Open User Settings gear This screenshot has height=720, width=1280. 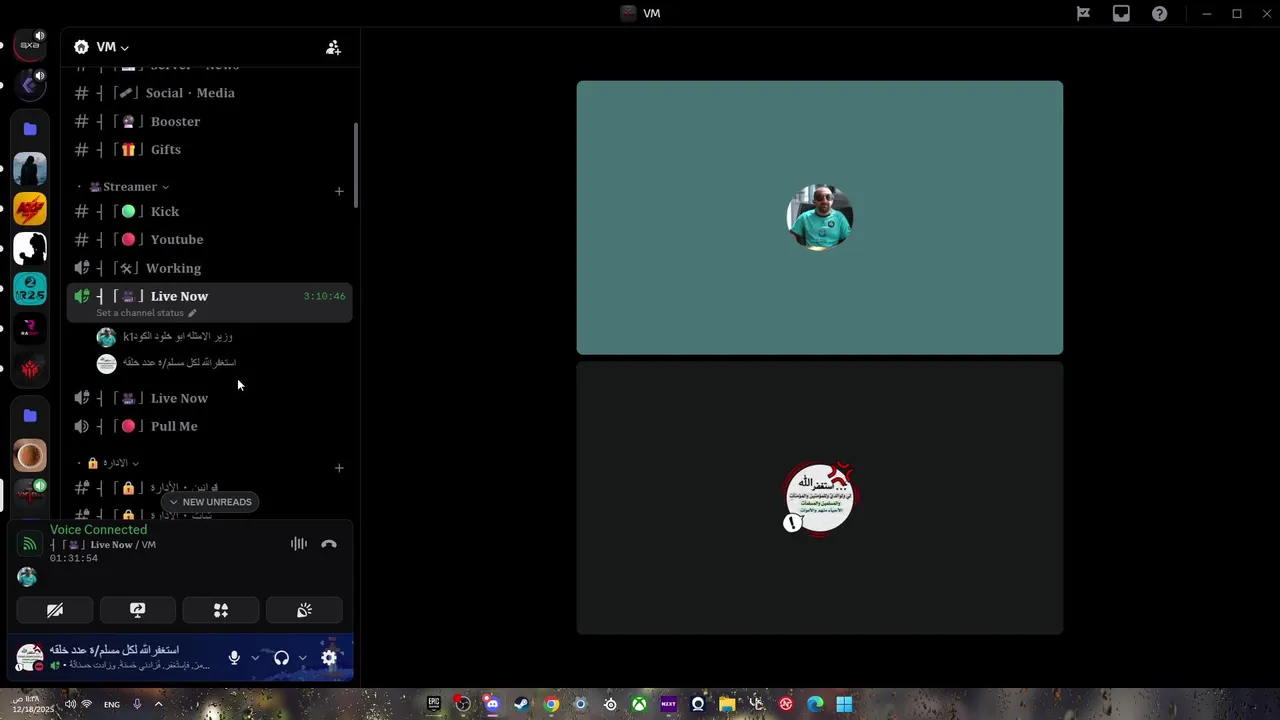(329, 657)
